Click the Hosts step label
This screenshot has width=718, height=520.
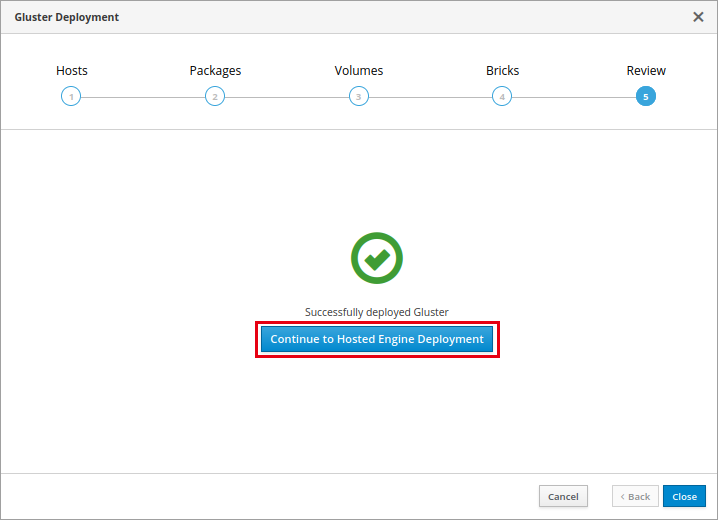[71, 70]
